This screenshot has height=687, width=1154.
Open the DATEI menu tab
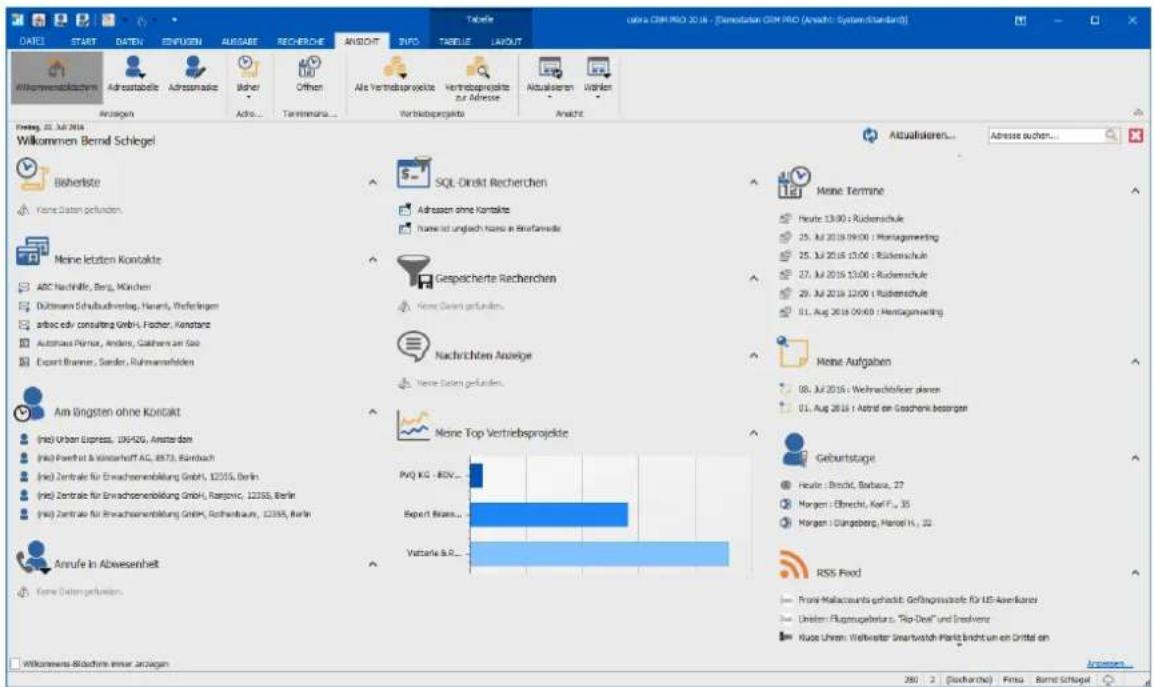tap(32, 41)
